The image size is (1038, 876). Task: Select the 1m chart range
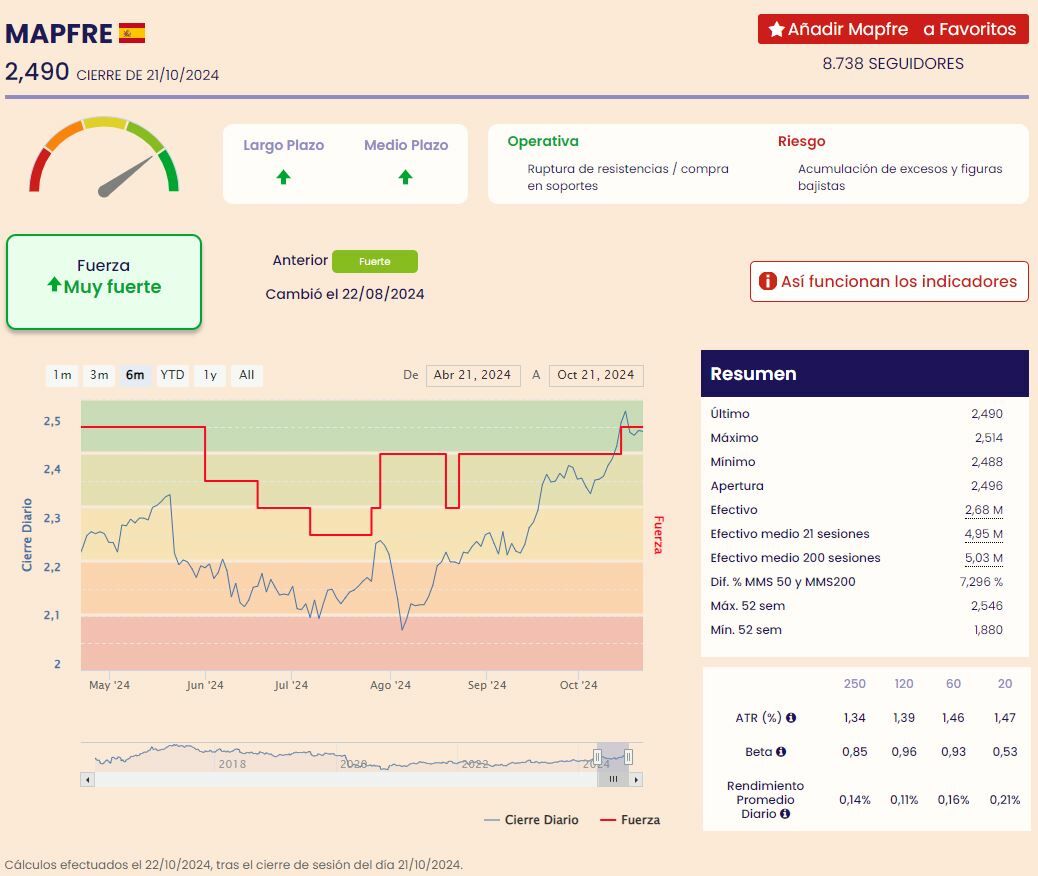point(62,375)
